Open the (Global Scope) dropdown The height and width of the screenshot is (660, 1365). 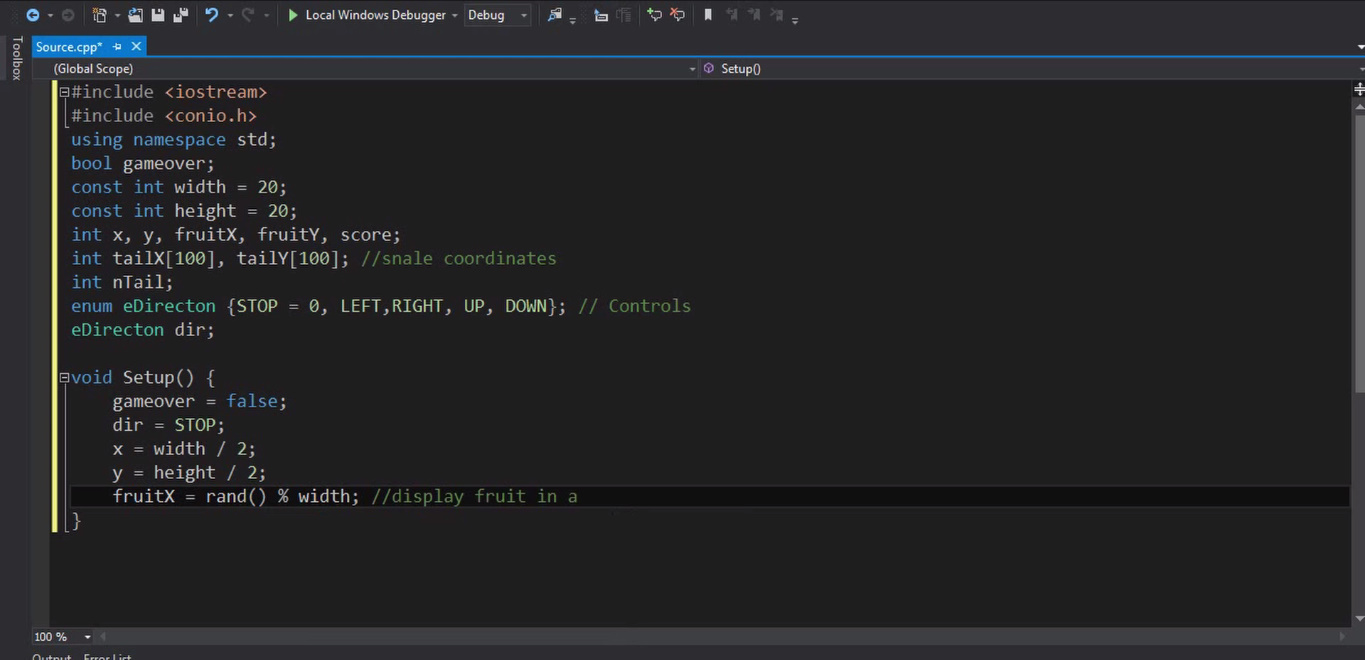(x=692, y=68)
